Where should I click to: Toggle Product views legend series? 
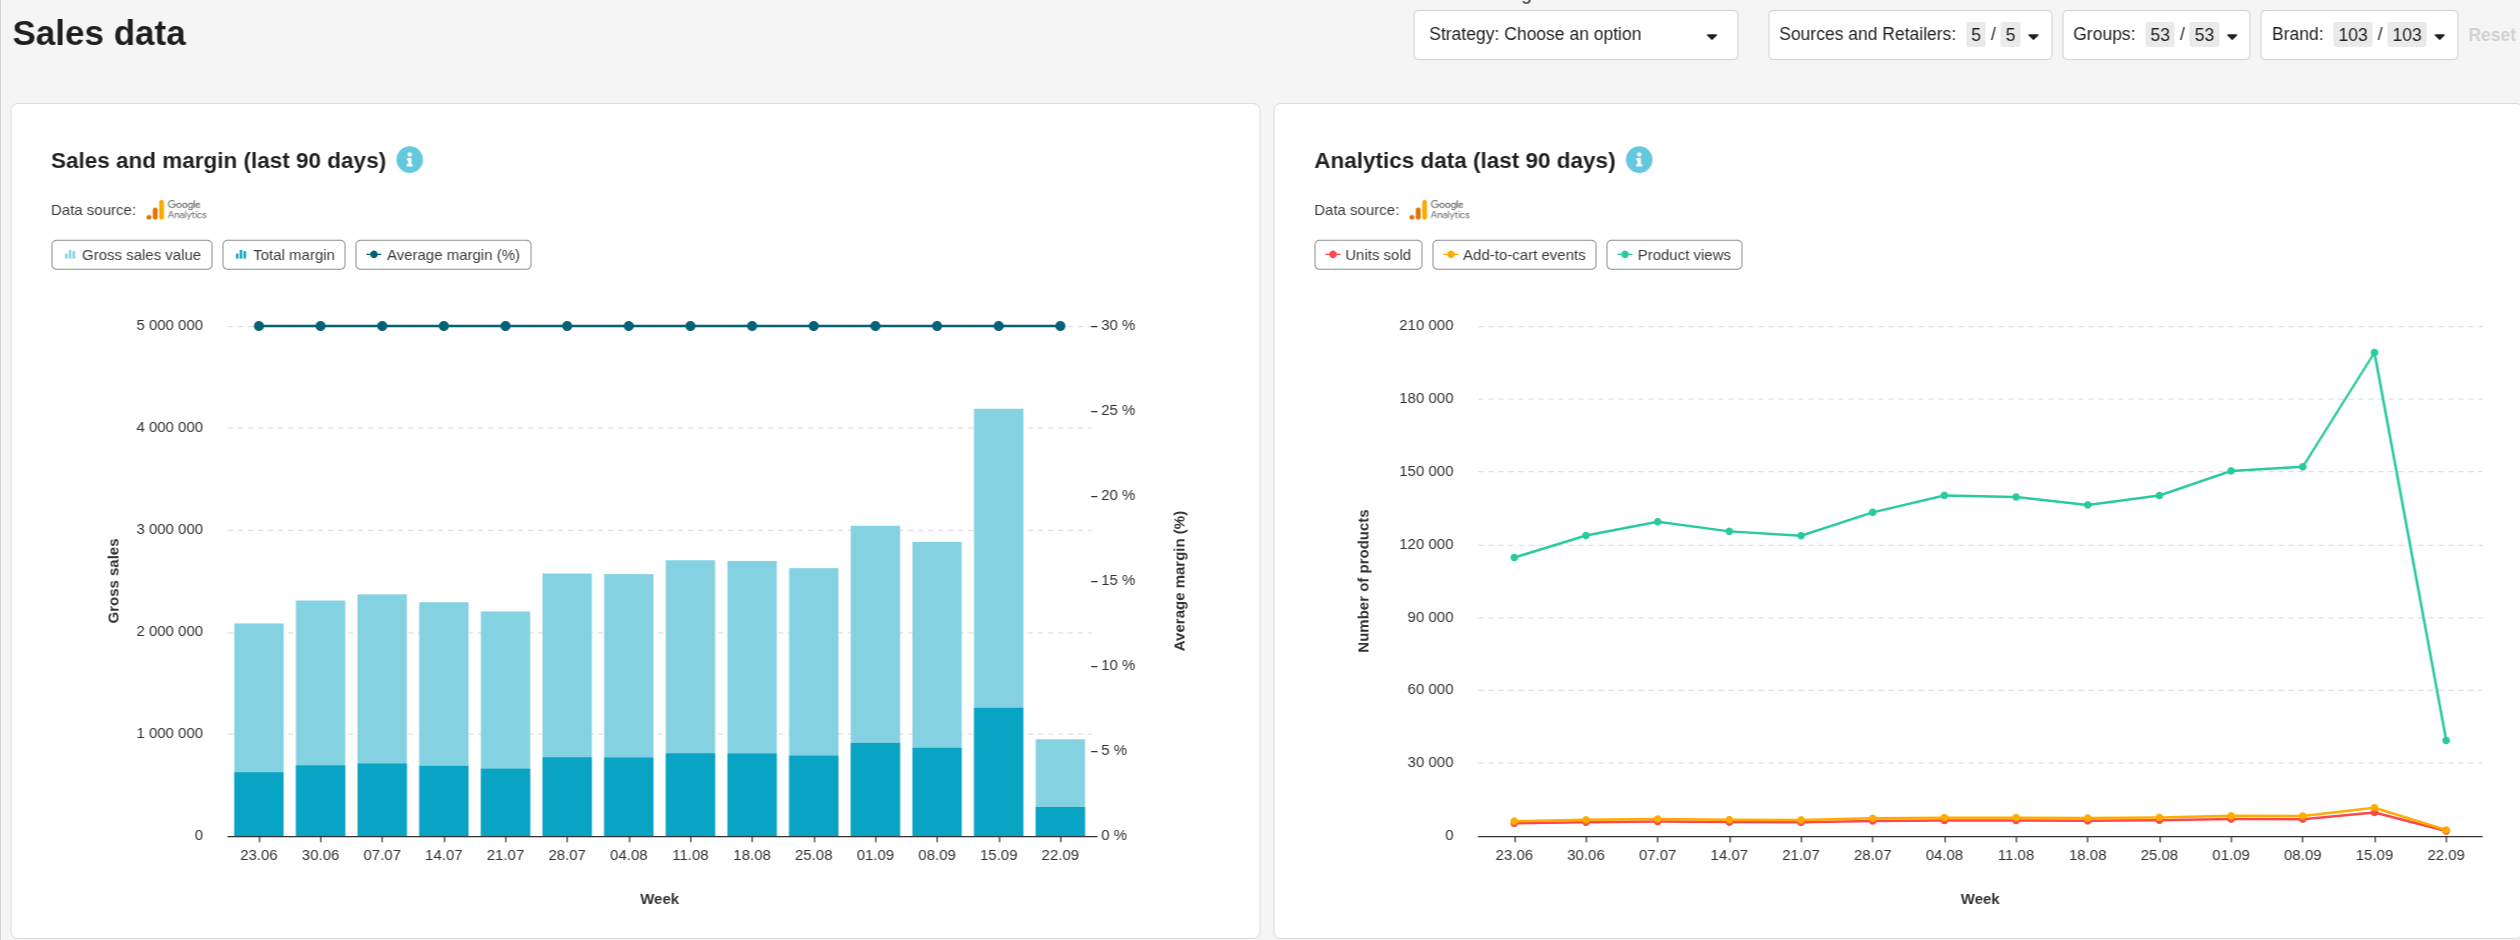(x=1673, y=255)
